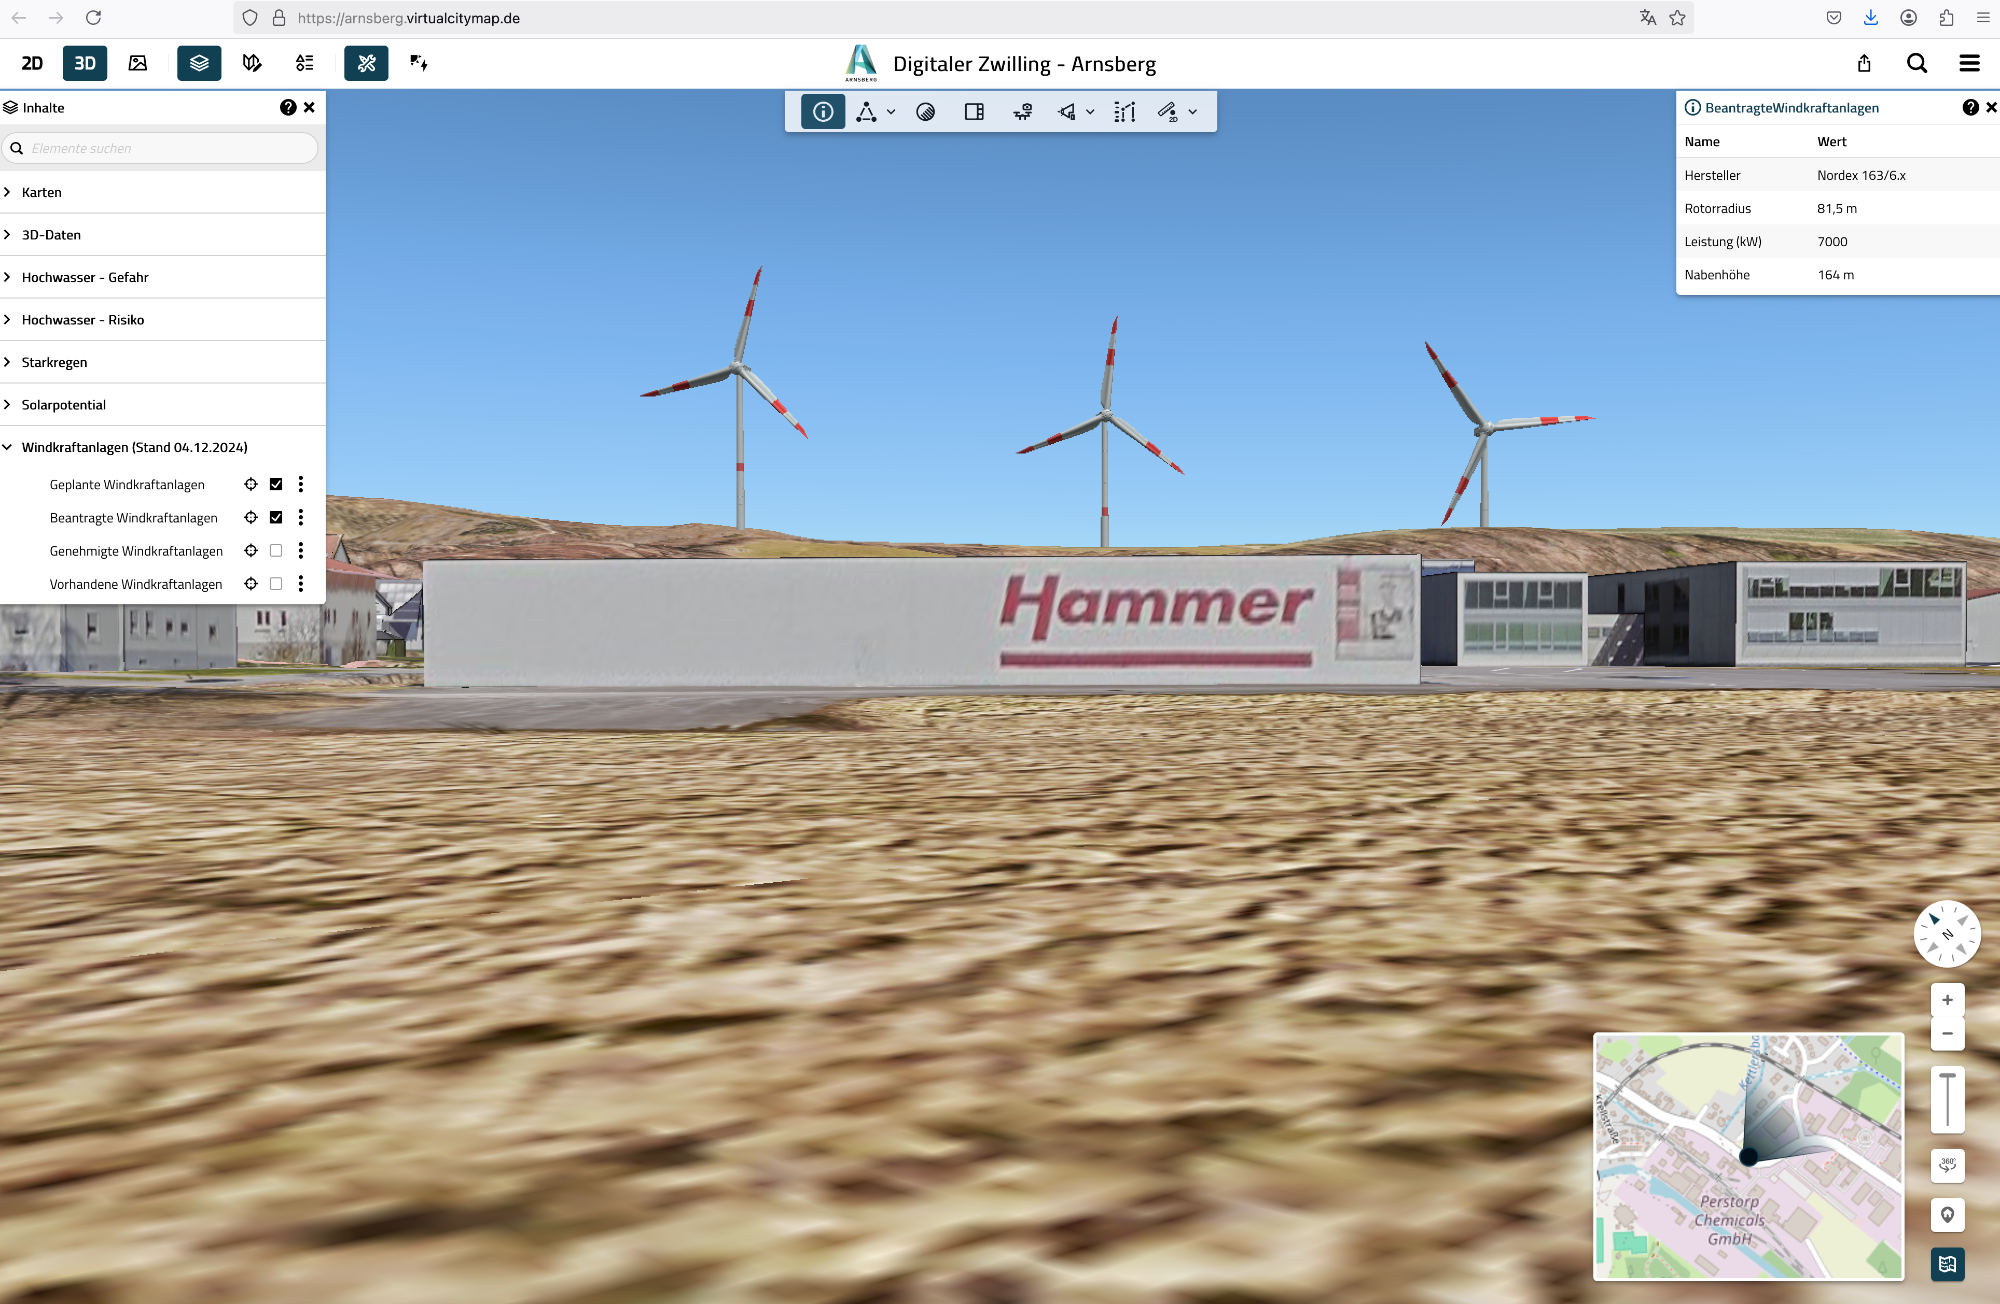The image size is (2000, 1304).
Task: Toggle the layers content panel icon
Action: pyautogui.click(x=199, y=63)
